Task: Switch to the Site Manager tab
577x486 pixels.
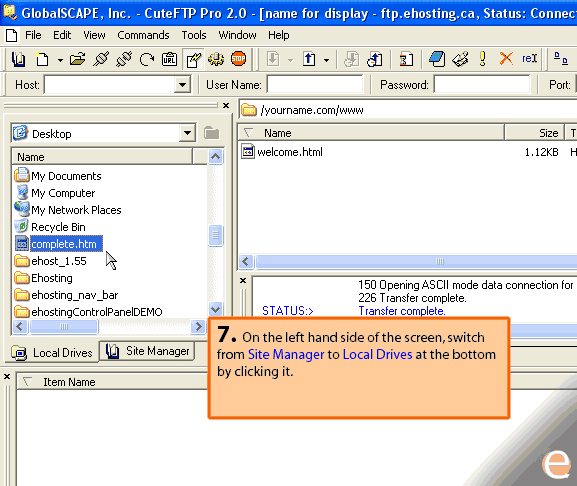Action: [x=147, y=351]
